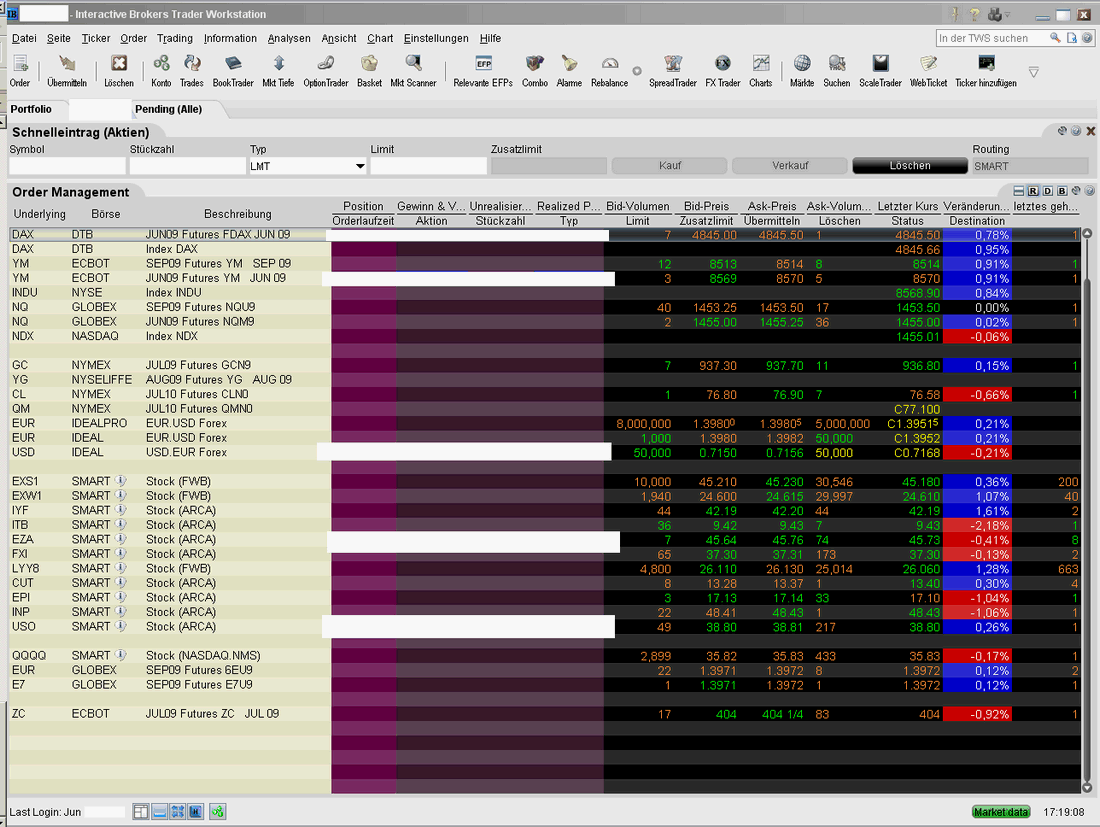Open the Einstellungen menu

point(436,38)
